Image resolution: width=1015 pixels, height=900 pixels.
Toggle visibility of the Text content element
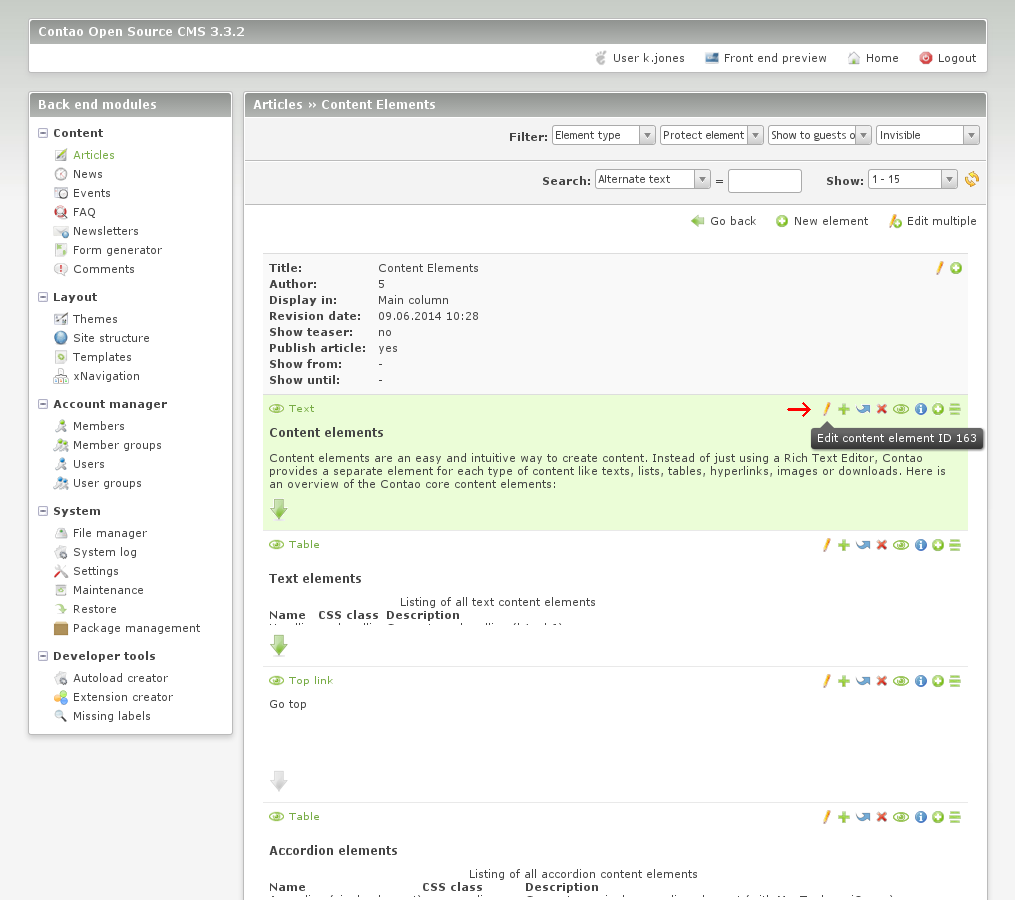point(900,409)
